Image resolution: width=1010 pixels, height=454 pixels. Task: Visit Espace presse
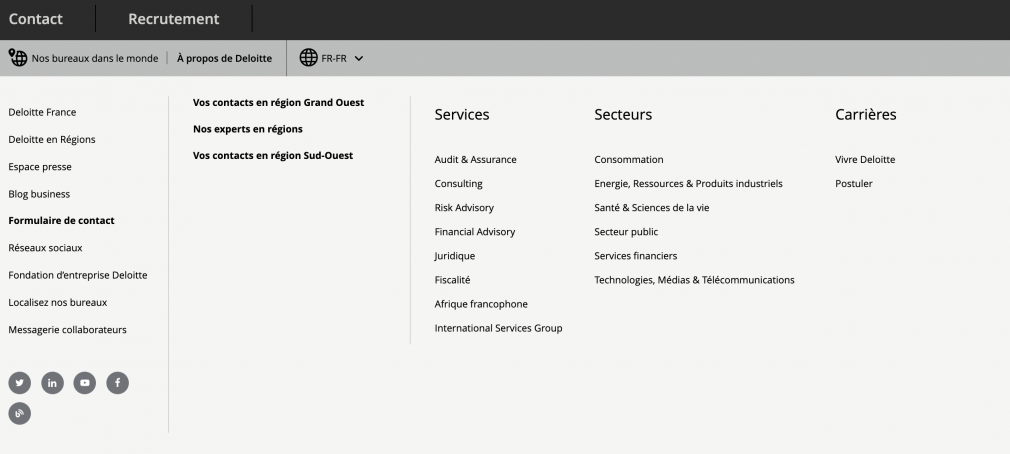point(40,167)
